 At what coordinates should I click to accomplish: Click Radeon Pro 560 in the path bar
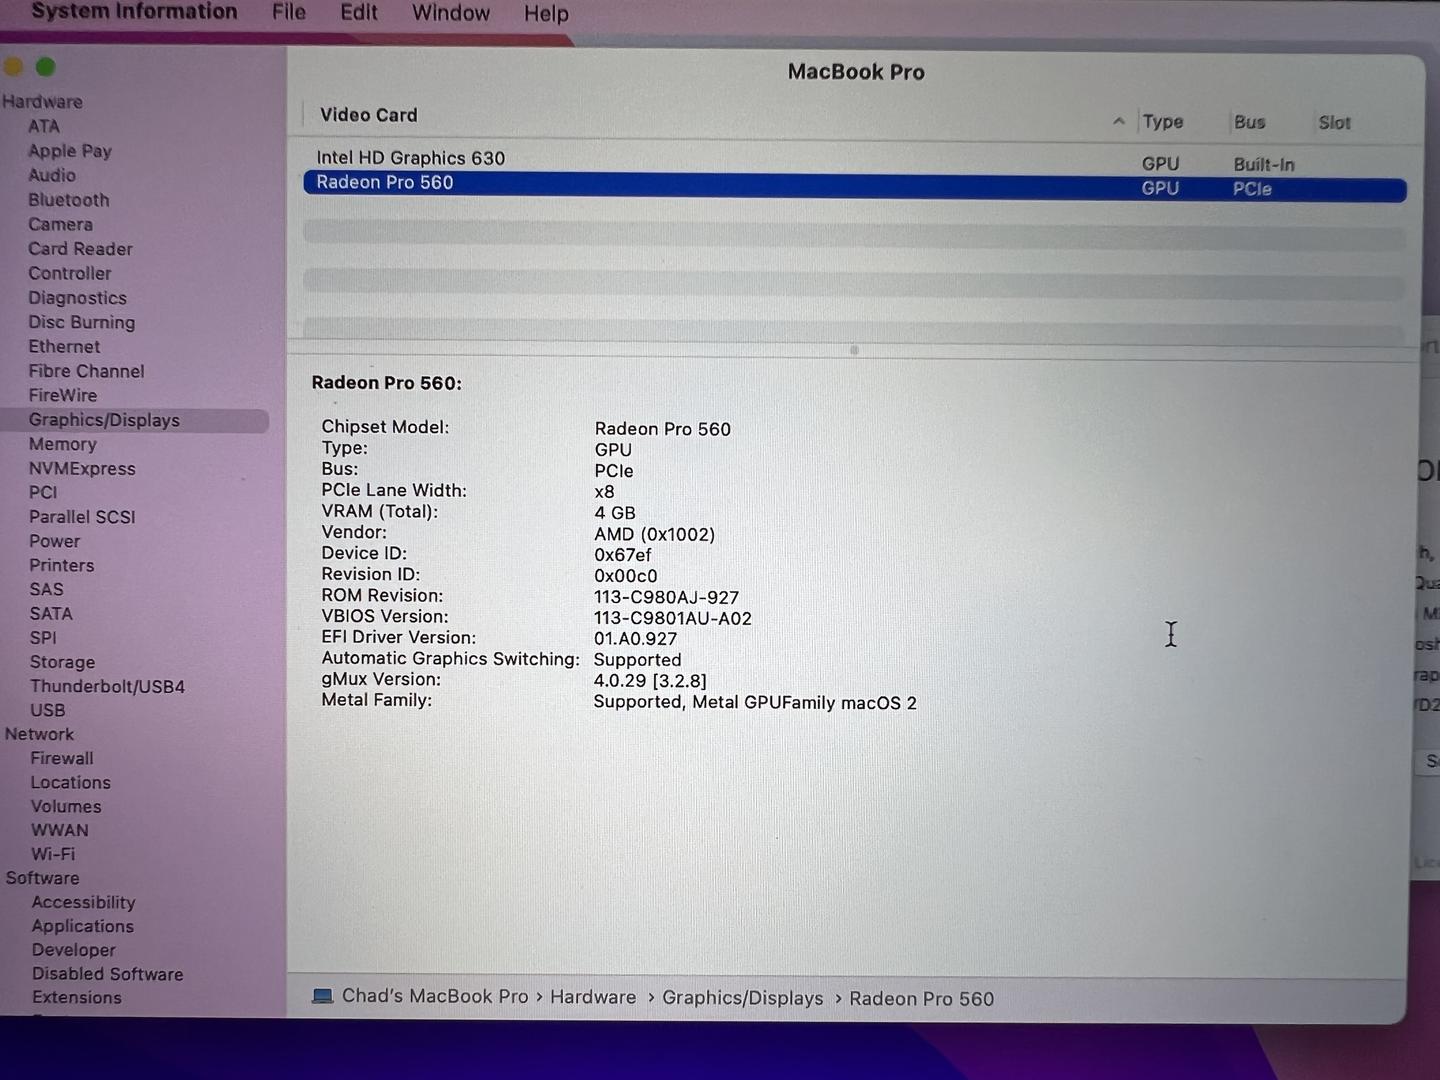[922, 999]
